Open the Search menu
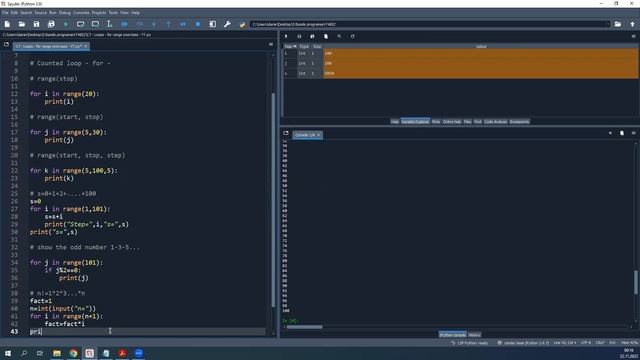This screenshot has height=360, width=640. pyautogui.click(x=26, y=13)
